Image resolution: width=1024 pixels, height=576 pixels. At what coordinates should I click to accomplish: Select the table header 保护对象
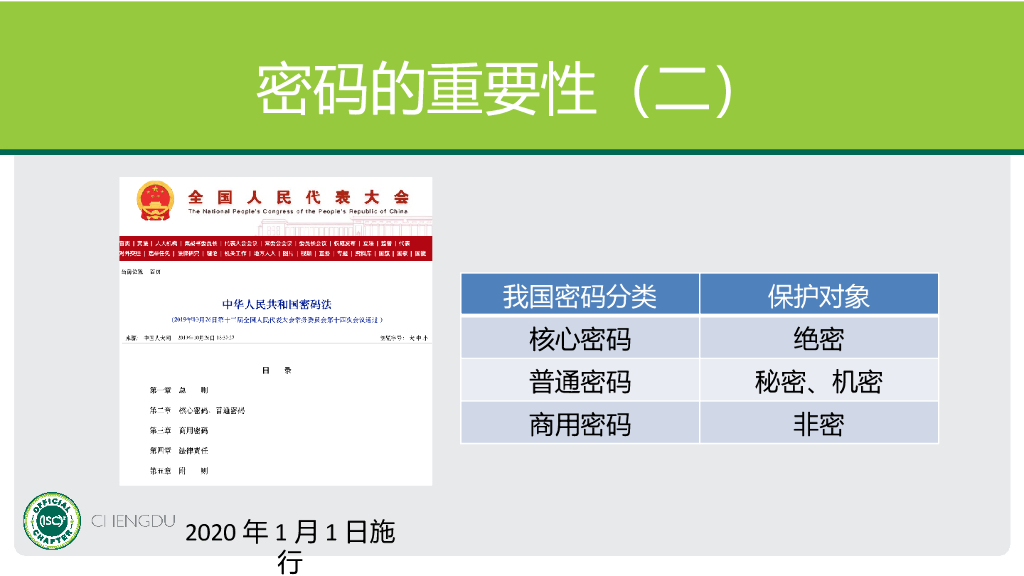(819, 295)
